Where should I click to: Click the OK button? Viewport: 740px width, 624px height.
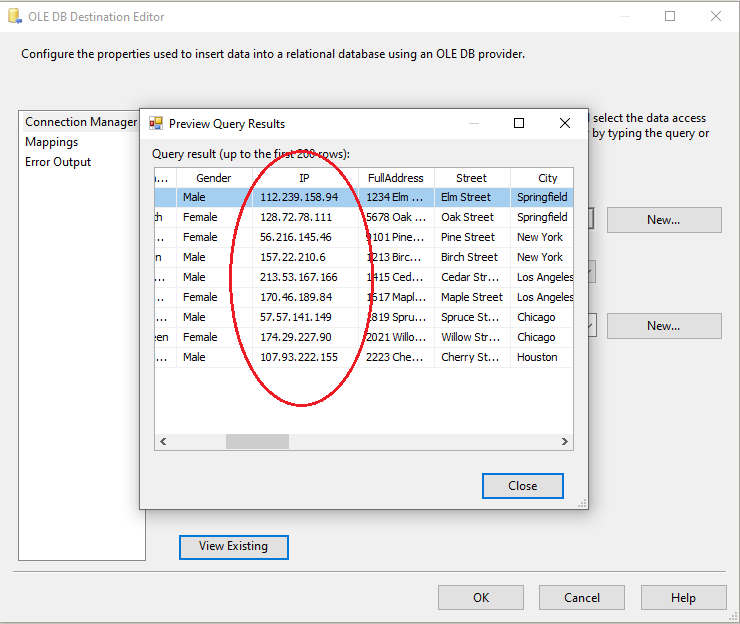(x=481, y=597)
